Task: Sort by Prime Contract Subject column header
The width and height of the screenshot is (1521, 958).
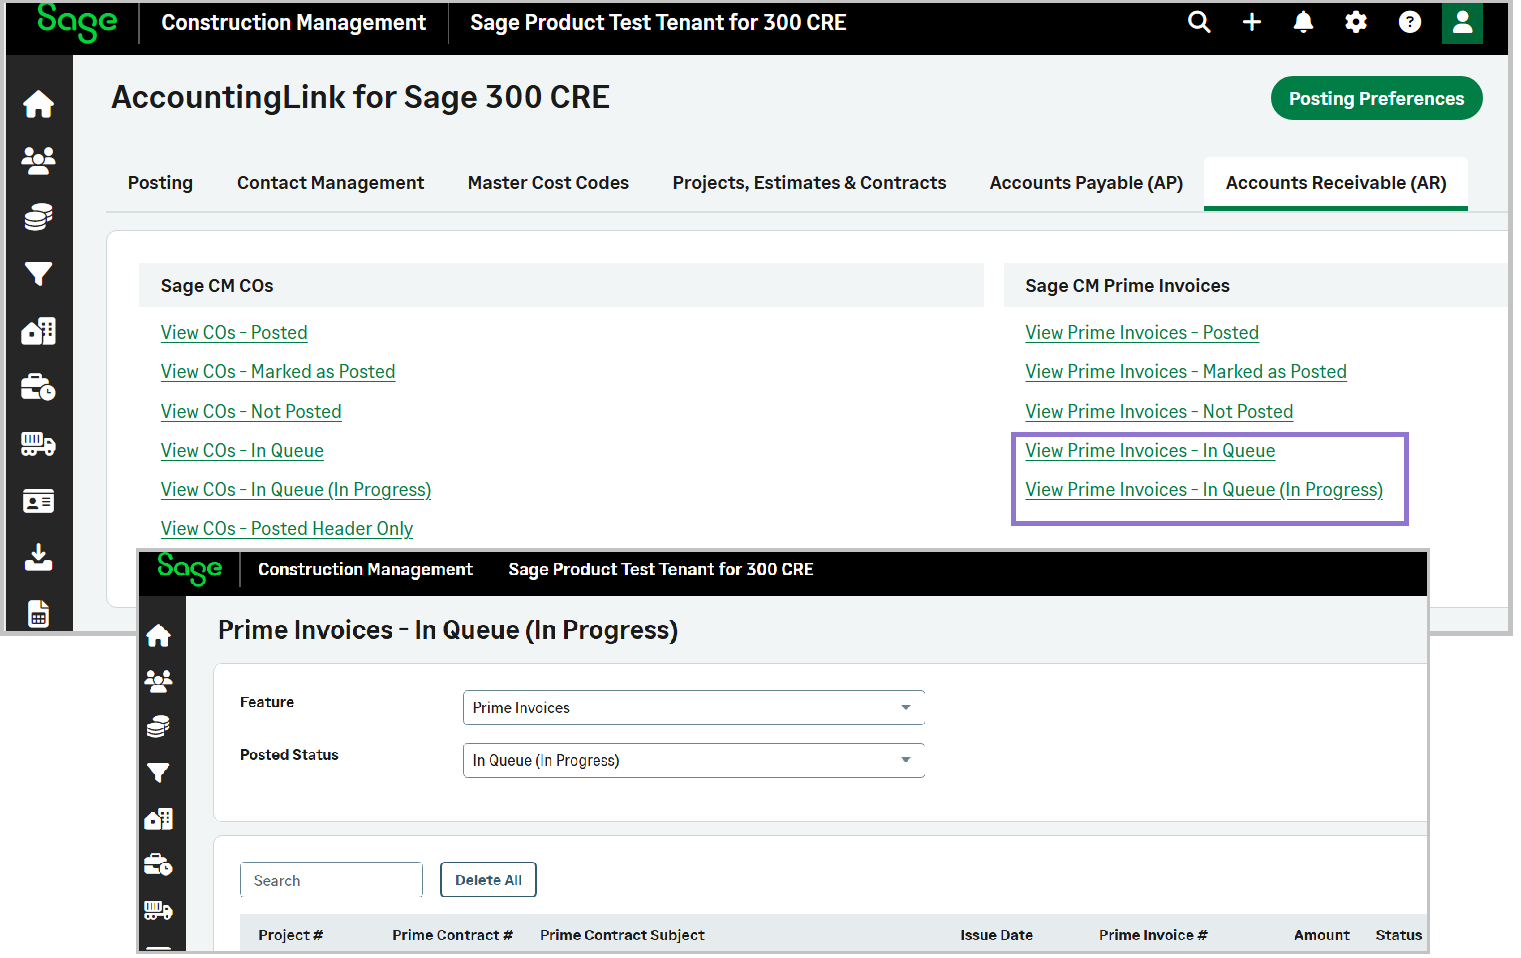Action: 622,936
